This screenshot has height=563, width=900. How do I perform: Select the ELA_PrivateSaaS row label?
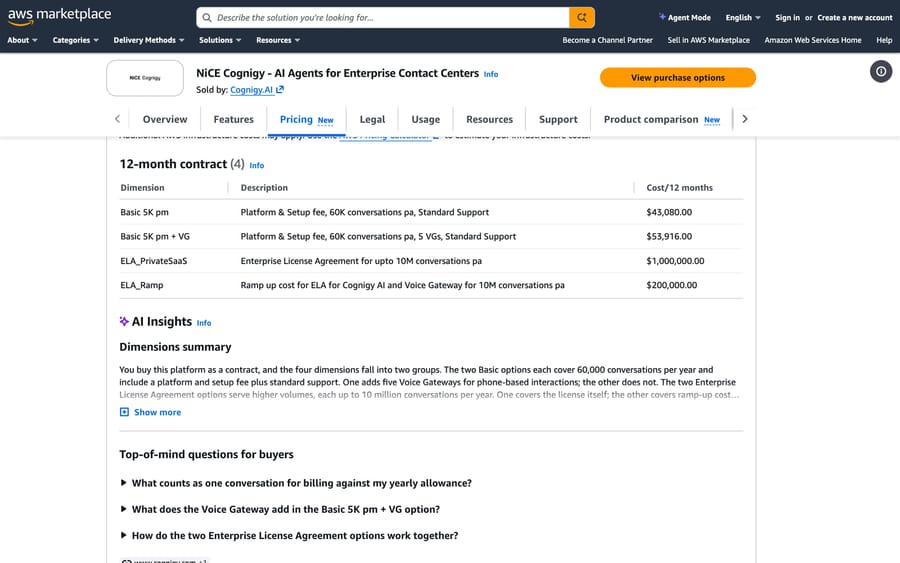click(x=154, y=261)
